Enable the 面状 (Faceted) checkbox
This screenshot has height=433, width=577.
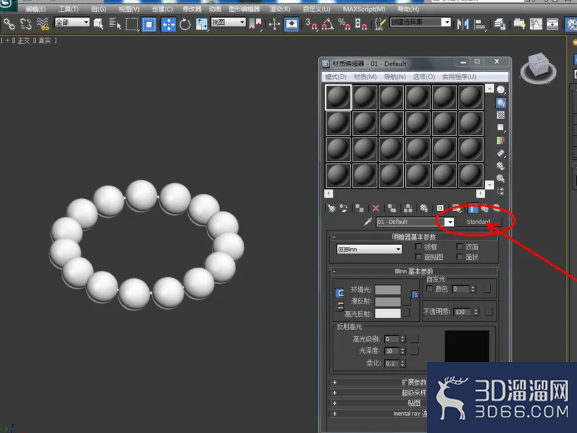(460, 256)
